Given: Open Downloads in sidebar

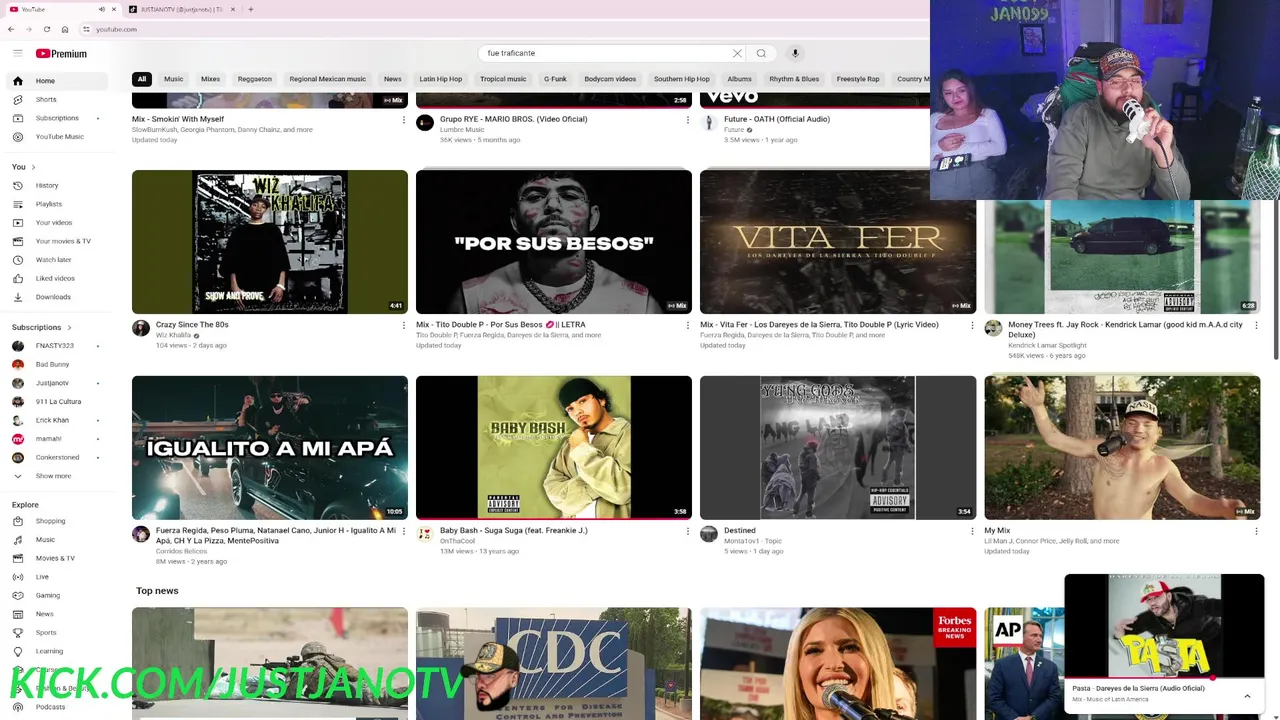Looking at the screenshot, I should (x=53, y=297).
